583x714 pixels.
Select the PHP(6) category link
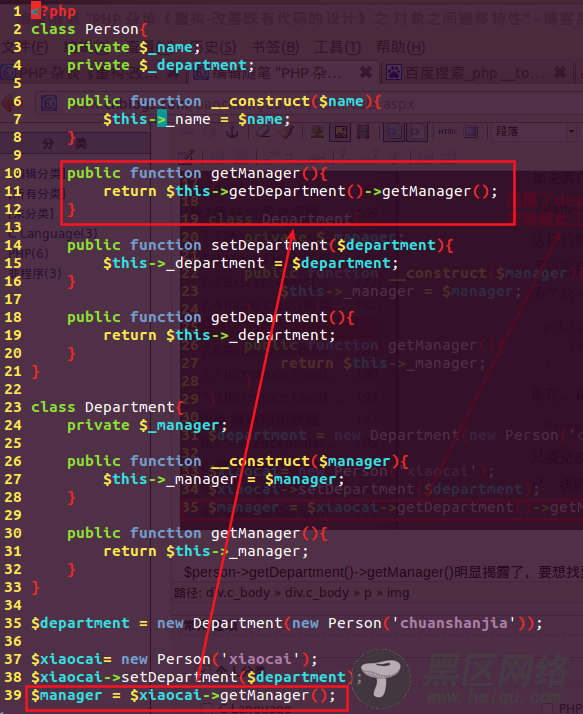coord(28,253)
